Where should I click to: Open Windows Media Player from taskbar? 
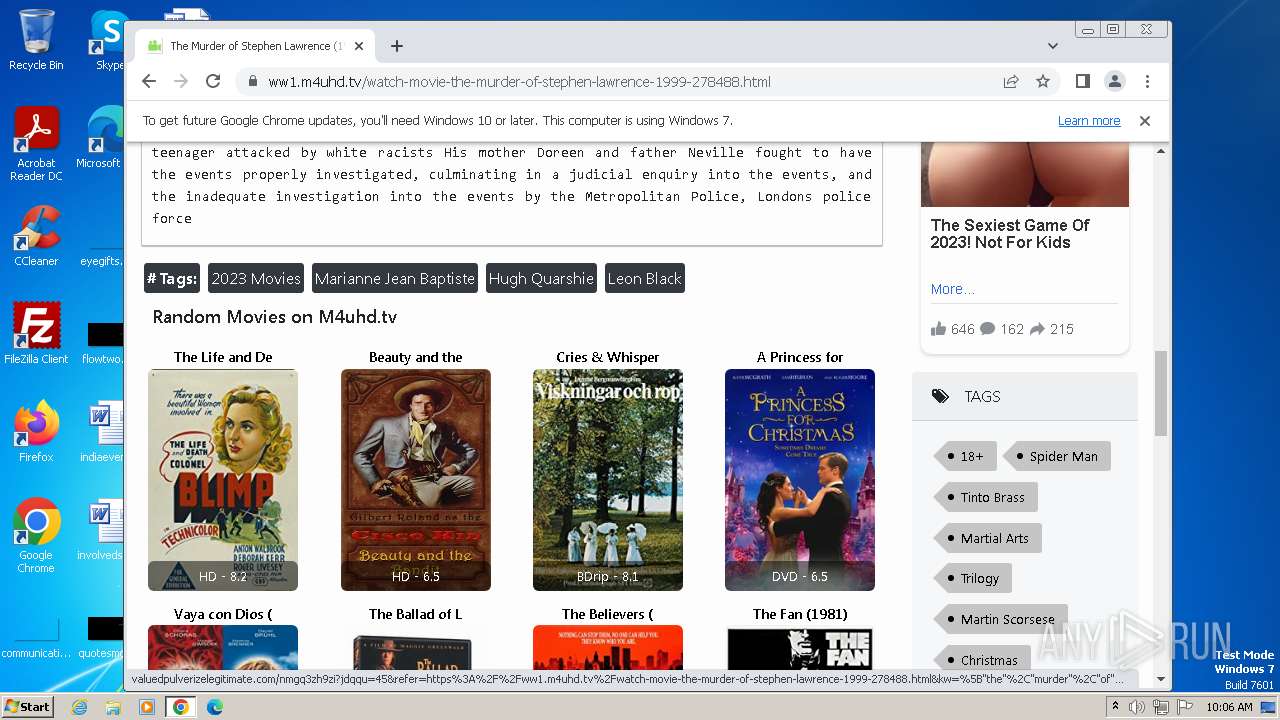(x=147, y=707)
